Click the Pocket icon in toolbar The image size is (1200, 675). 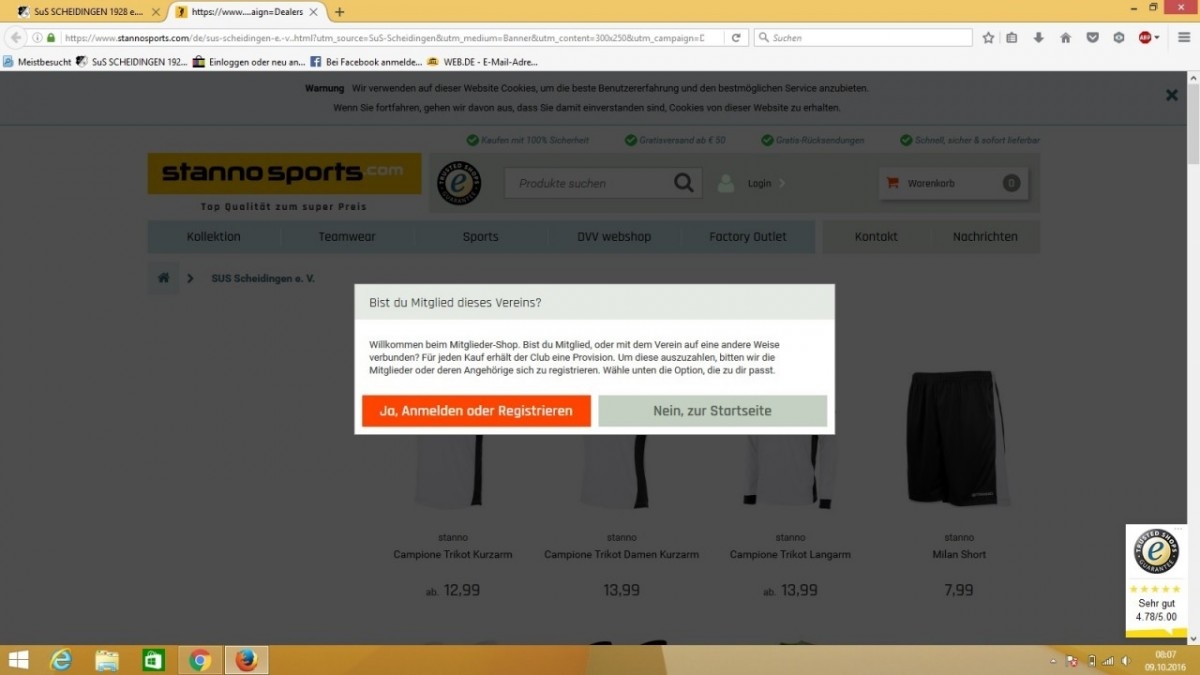point(1092,38)
